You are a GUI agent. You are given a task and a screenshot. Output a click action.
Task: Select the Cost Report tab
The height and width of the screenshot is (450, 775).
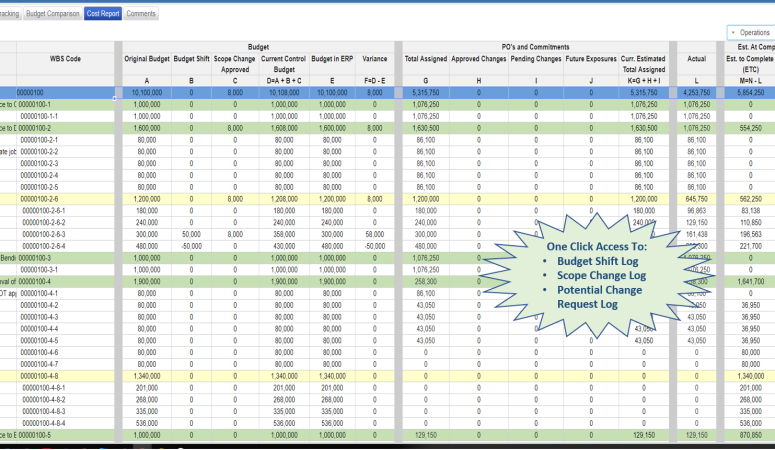[103, 14]
